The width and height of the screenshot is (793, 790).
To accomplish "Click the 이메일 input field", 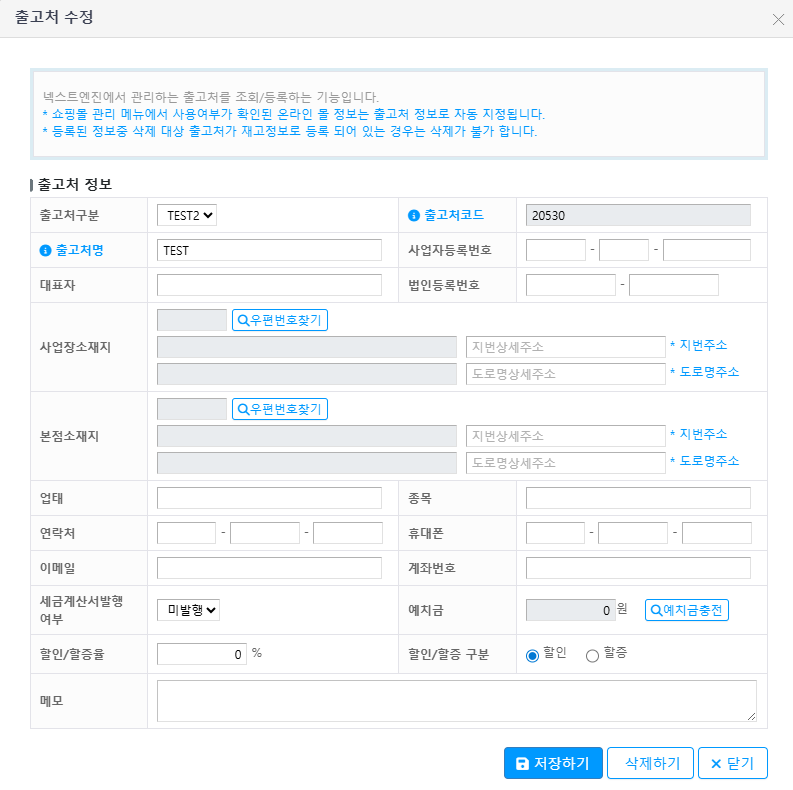I will pos(269,568).
